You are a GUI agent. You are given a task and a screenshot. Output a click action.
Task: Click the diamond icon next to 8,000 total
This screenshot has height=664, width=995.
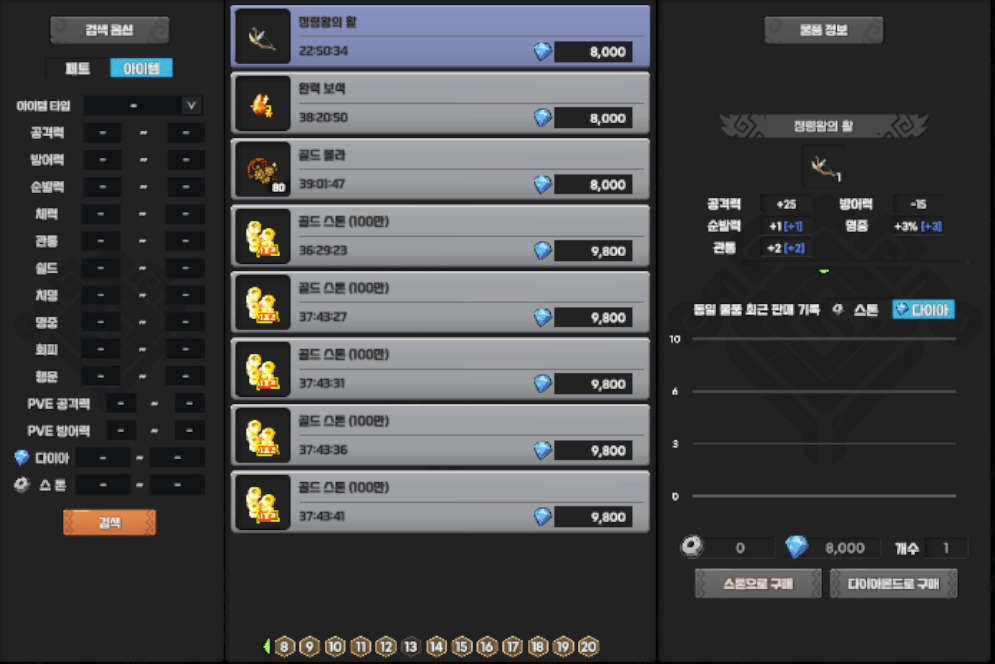click(x=796, y=547)
